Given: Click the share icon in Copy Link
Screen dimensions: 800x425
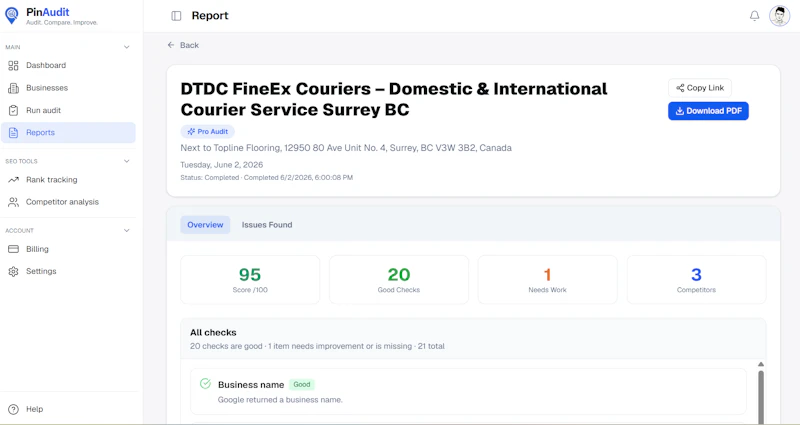Looking at the screenshot, I should pyautogui.click(x=680, y=88).
